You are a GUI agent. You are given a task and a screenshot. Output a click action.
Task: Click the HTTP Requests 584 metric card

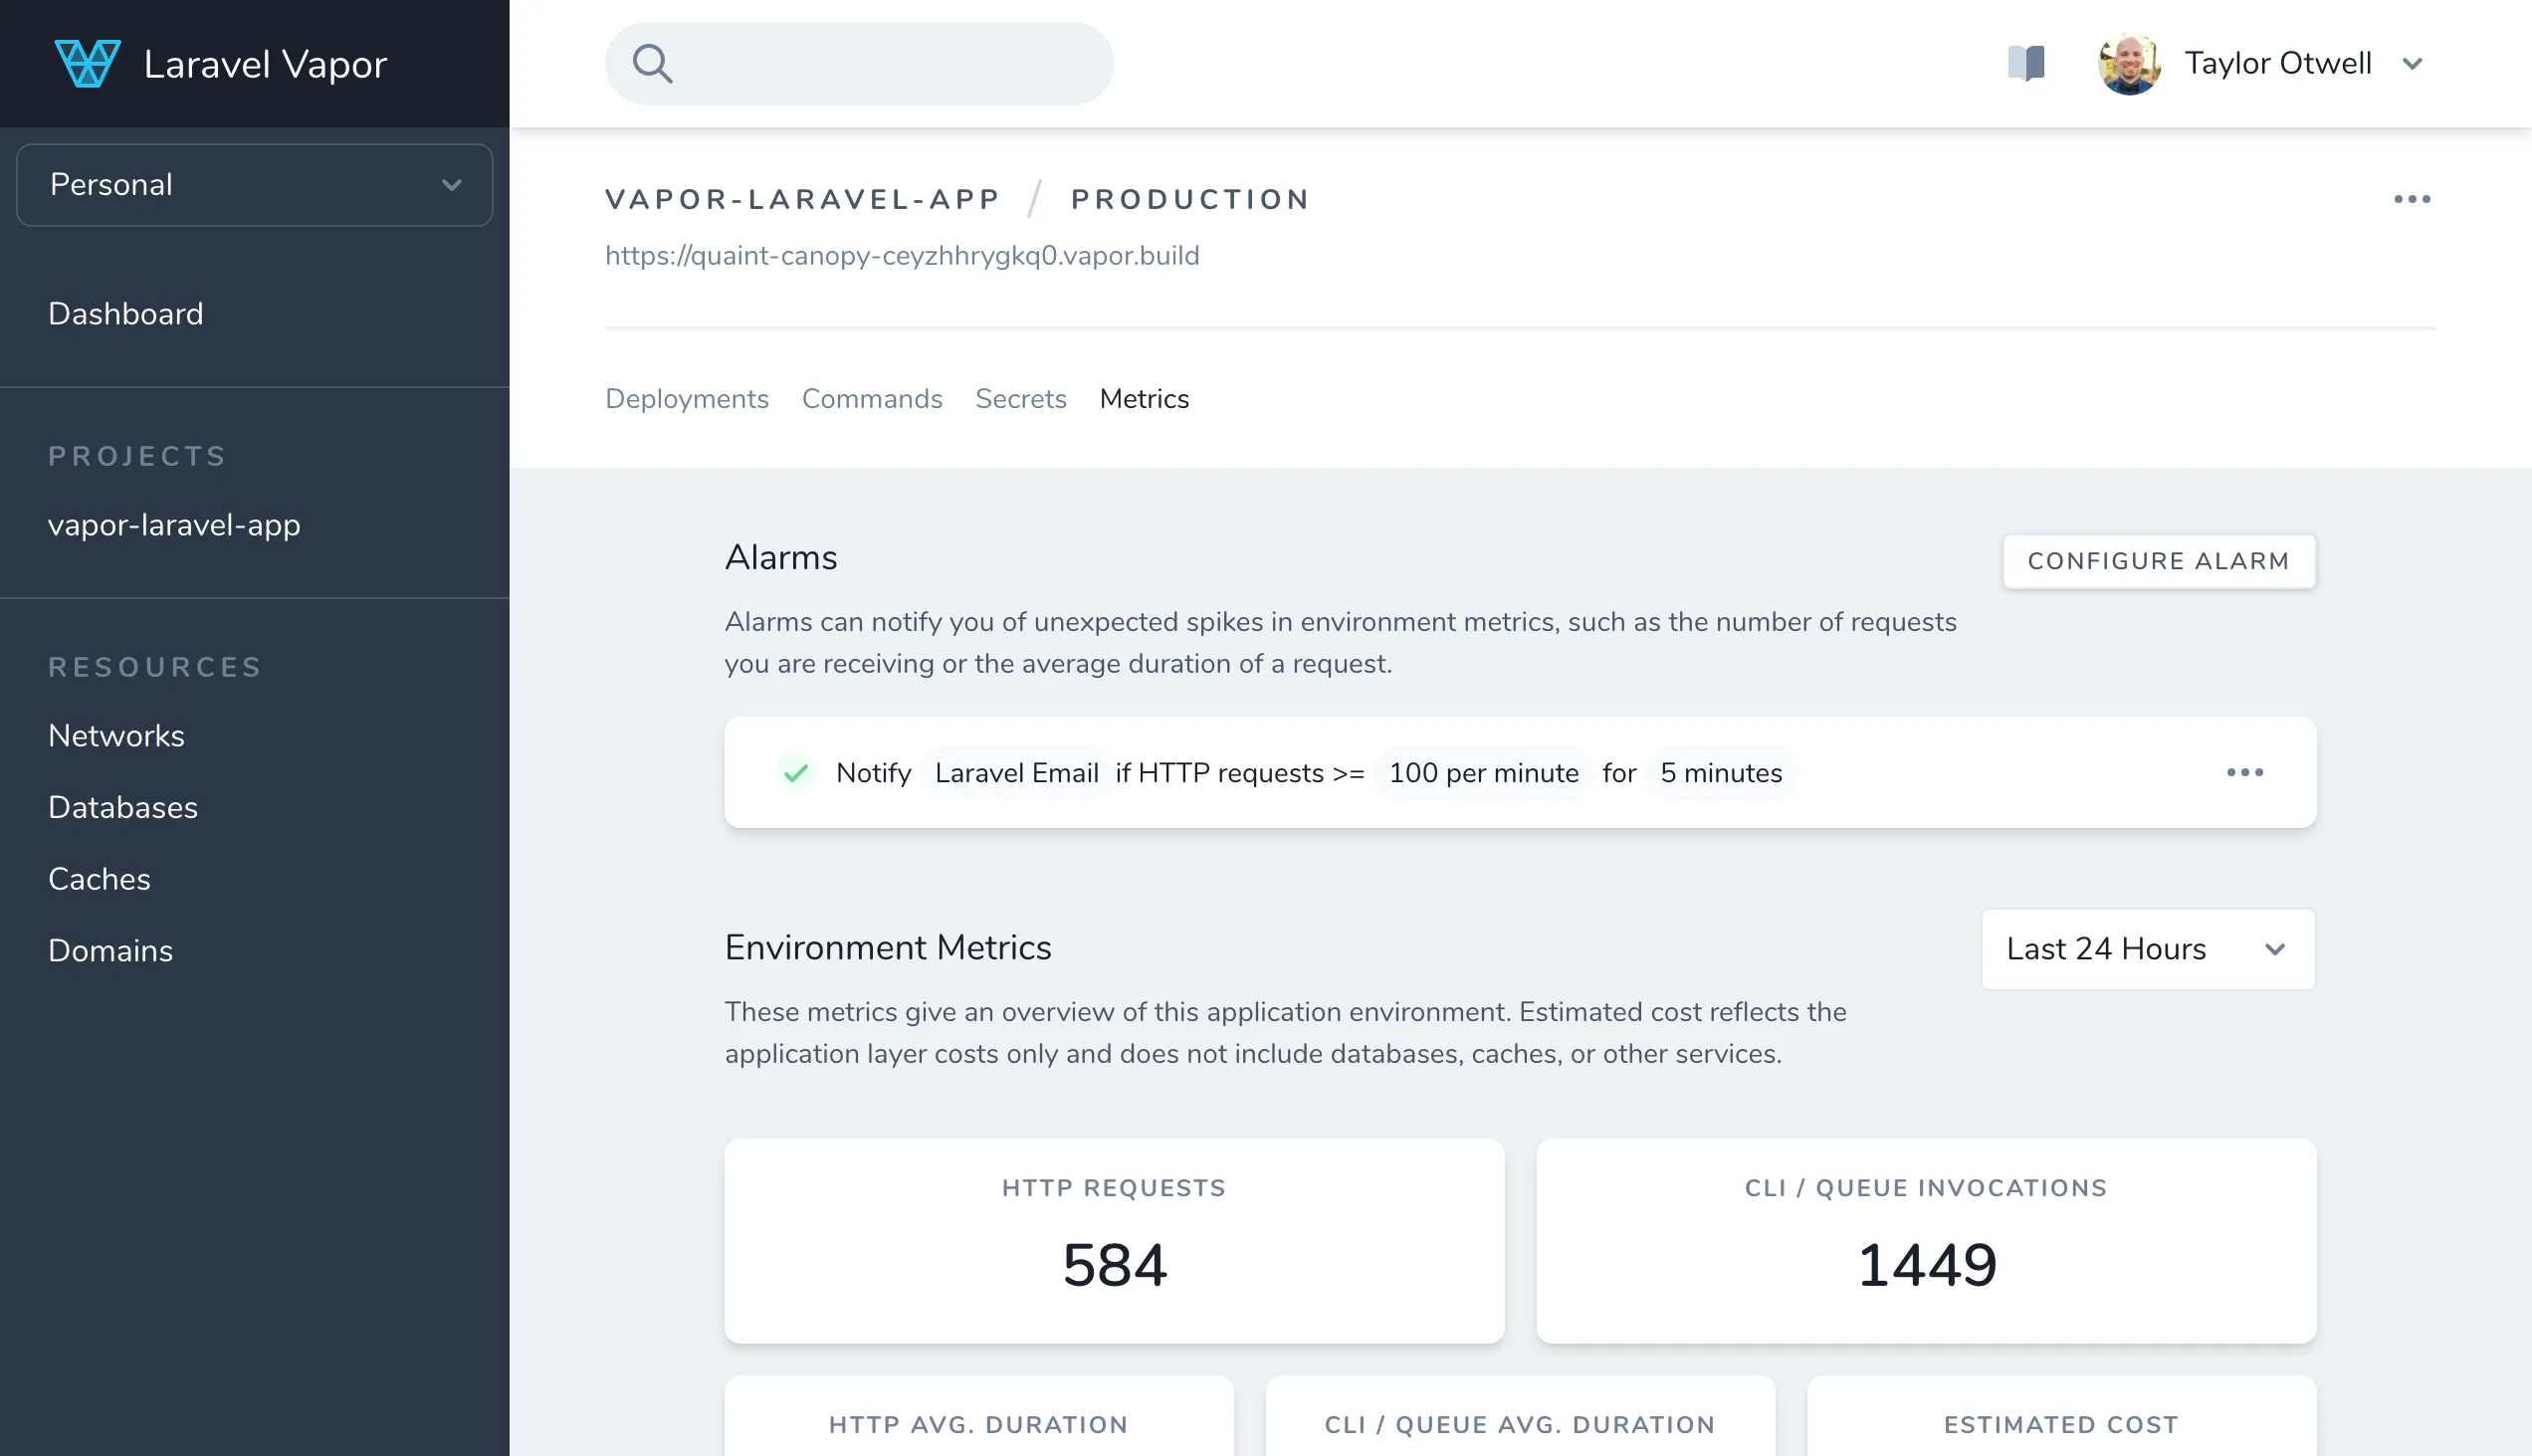click(1114, 1240)
